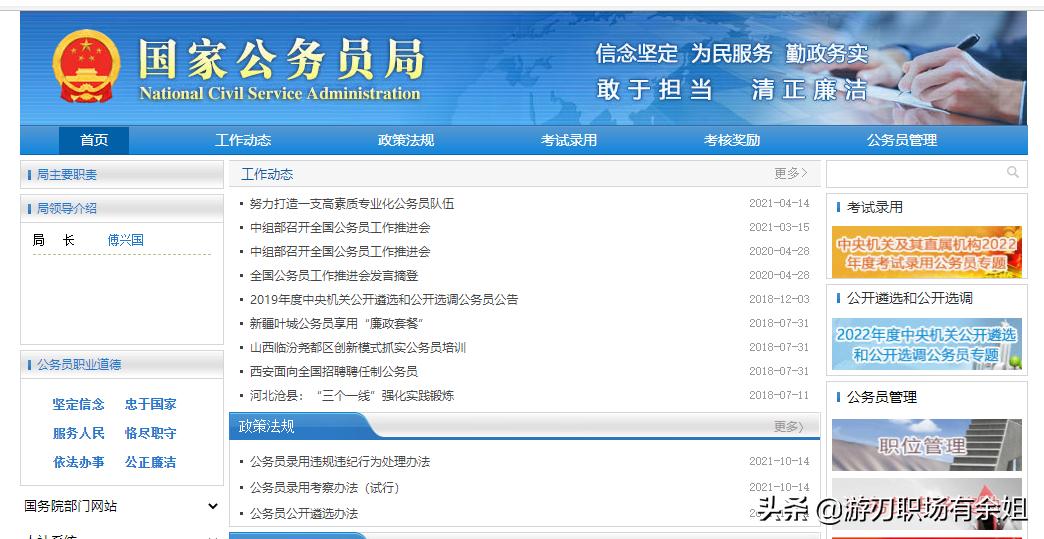The width and height of the screenshot is (1044, 539).
Task: Click the 公正廉洁 link
Action: [x=150, y=462]
